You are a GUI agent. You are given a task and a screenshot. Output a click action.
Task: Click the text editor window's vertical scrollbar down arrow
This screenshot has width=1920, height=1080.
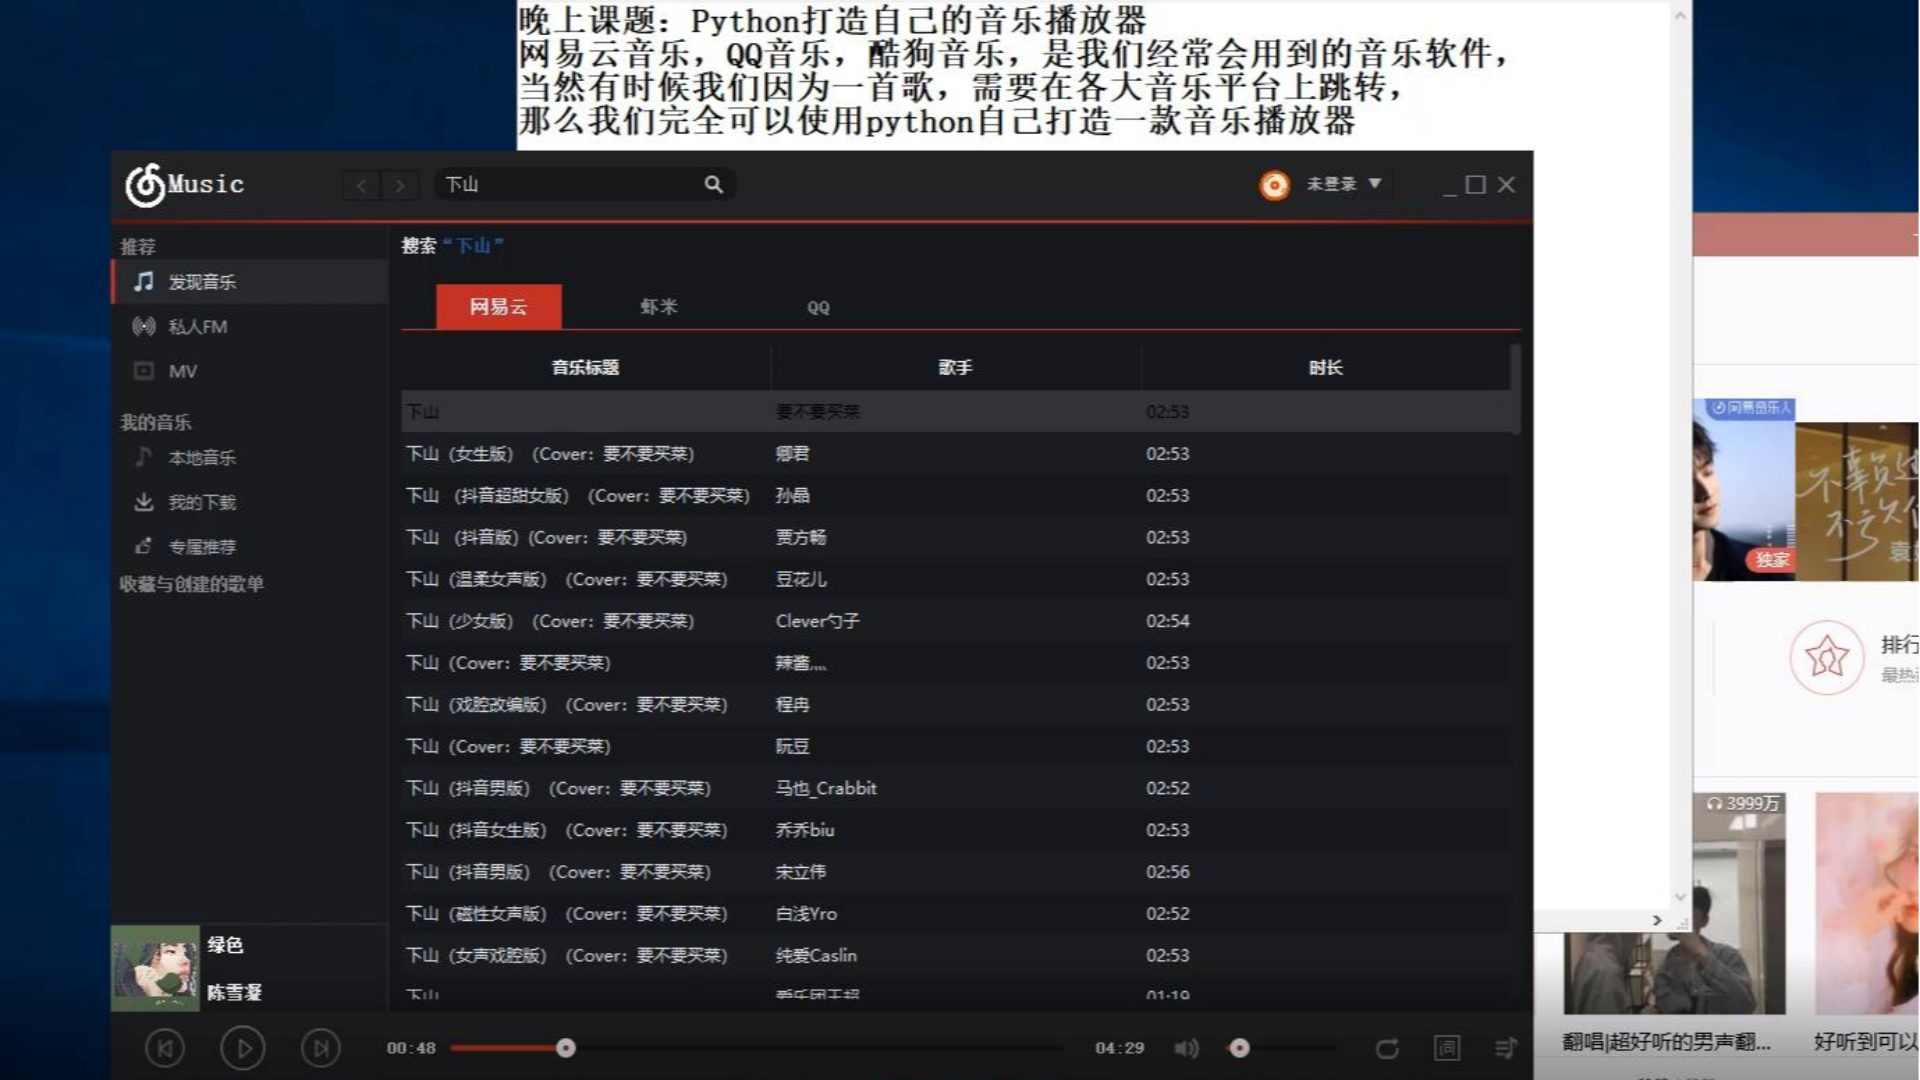1680,897
